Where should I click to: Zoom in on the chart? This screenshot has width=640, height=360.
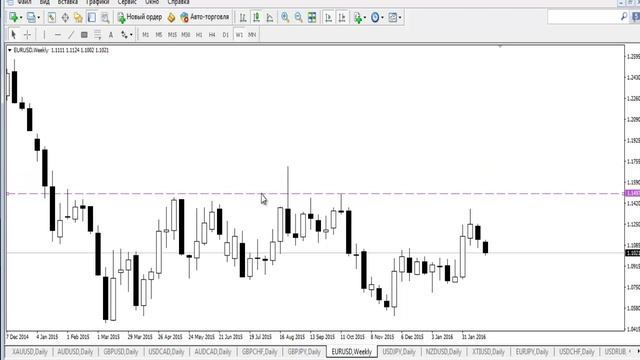pos(285,17)
